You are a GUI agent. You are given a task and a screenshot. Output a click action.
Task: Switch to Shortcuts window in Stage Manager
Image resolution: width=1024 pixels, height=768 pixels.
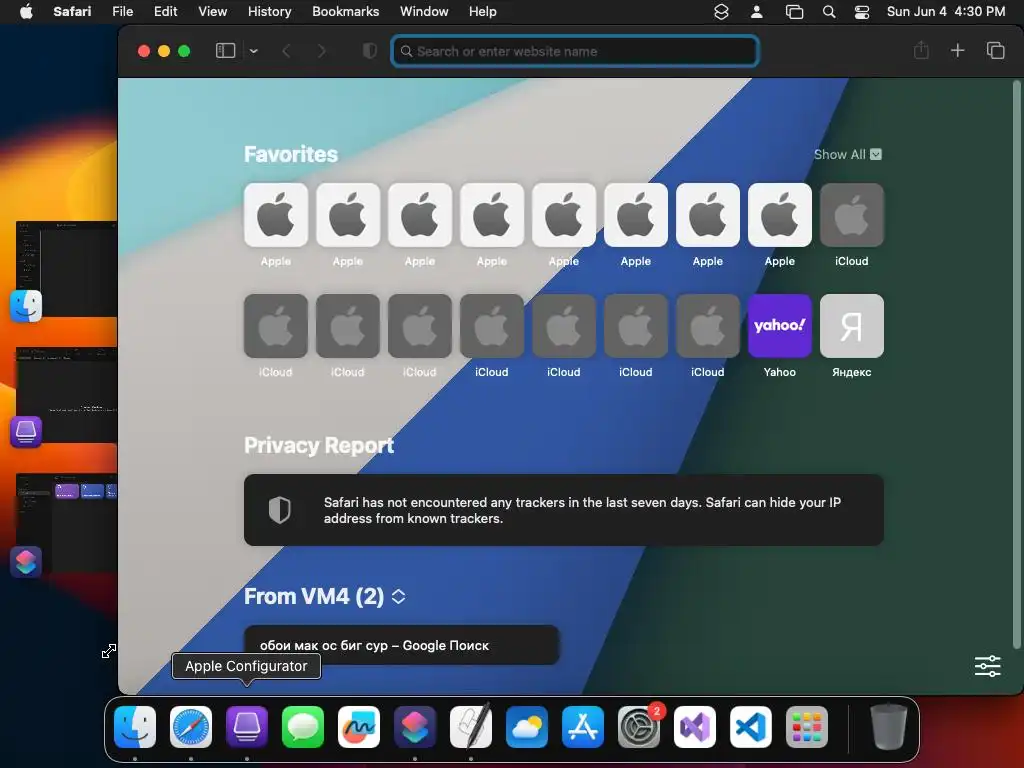click(67, 522)
